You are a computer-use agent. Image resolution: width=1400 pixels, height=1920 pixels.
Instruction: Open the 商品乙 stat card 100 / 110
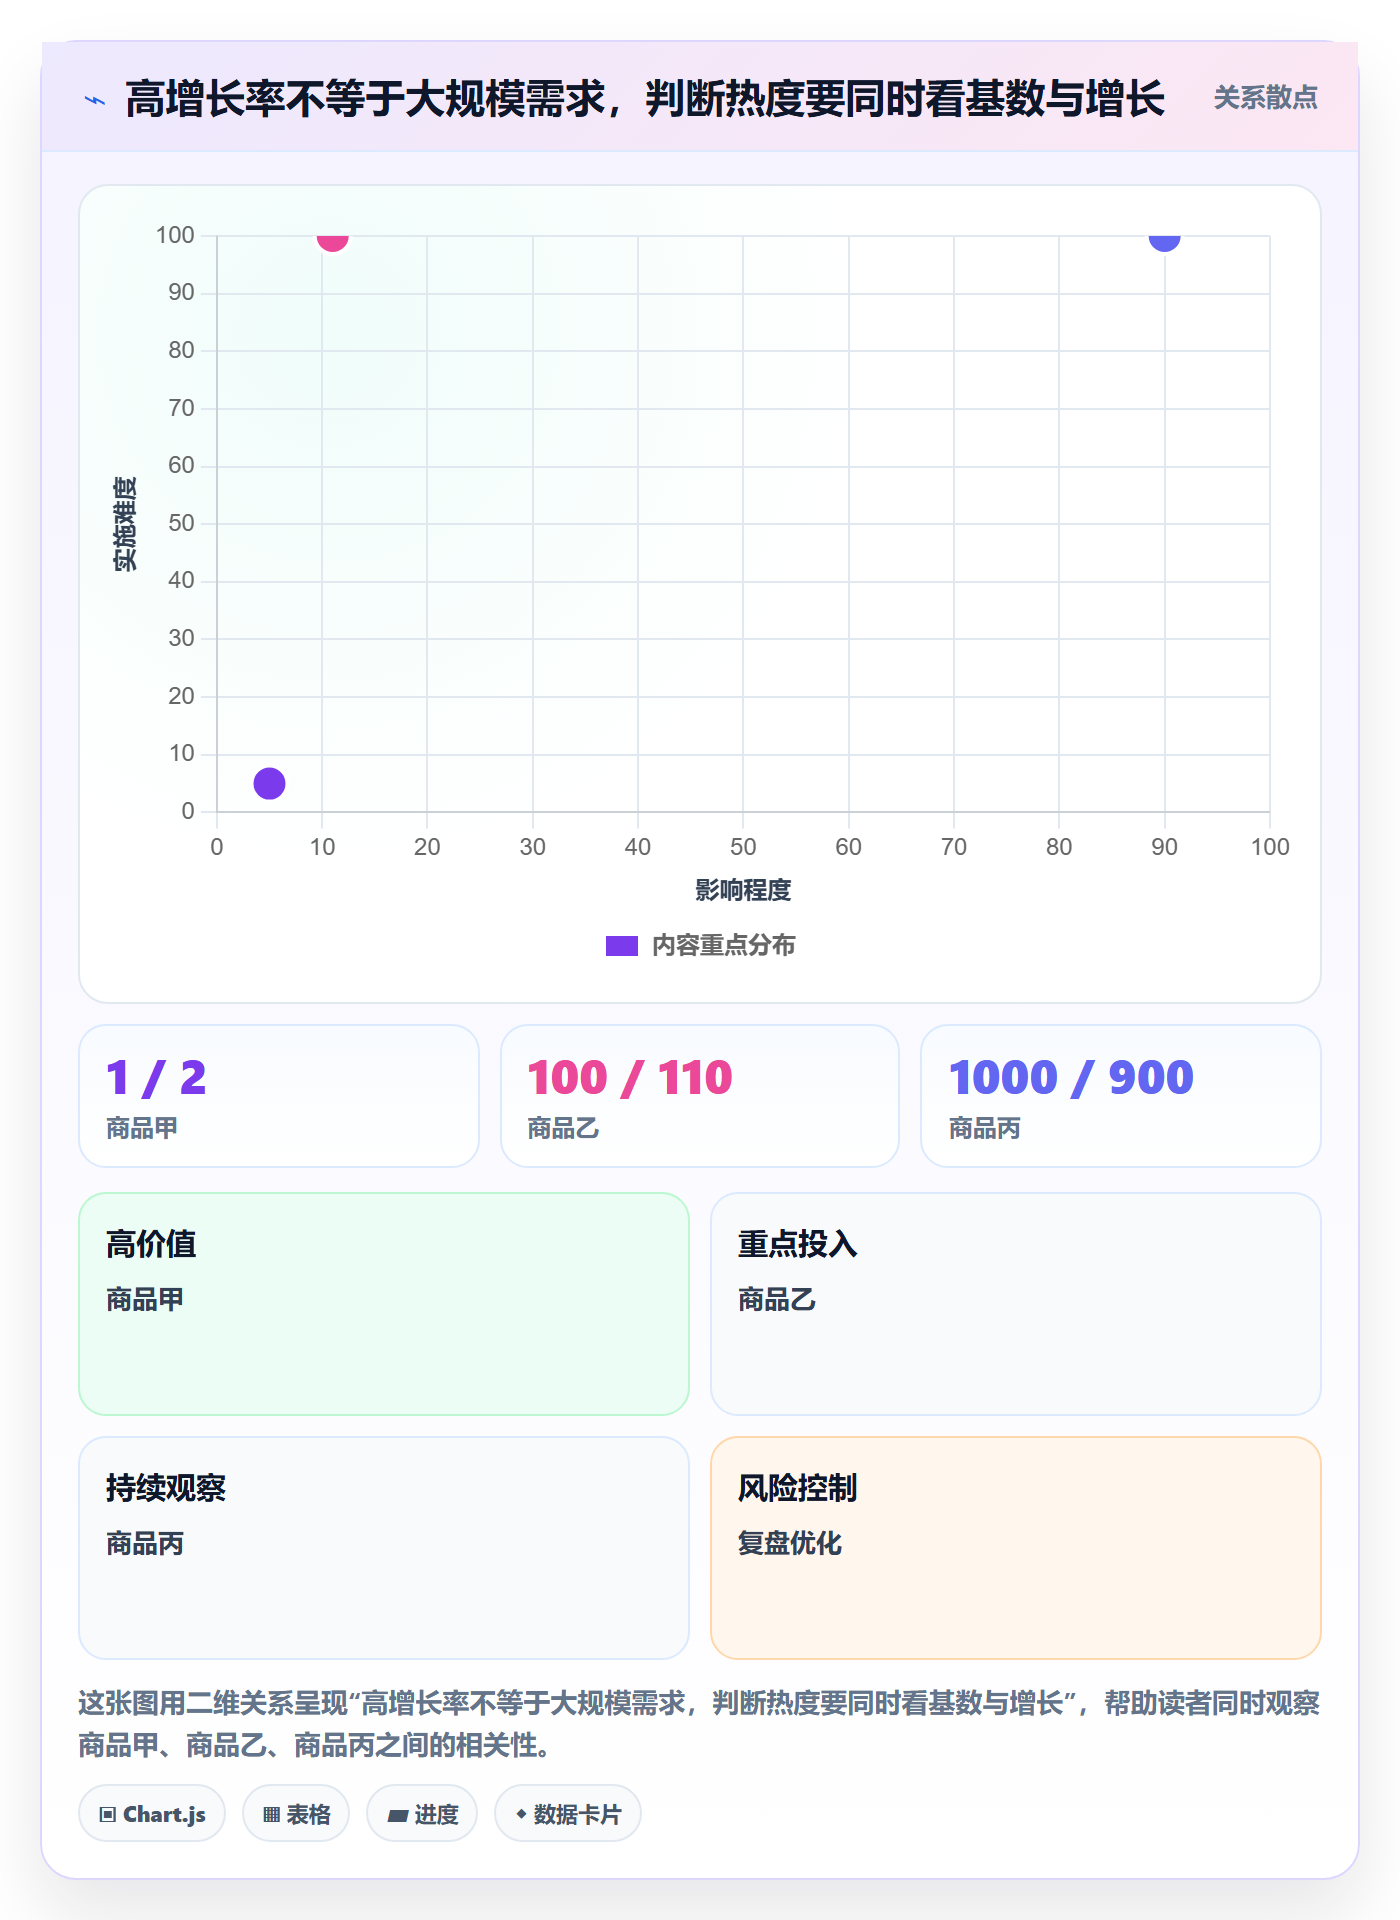[x=700, y=1096]
